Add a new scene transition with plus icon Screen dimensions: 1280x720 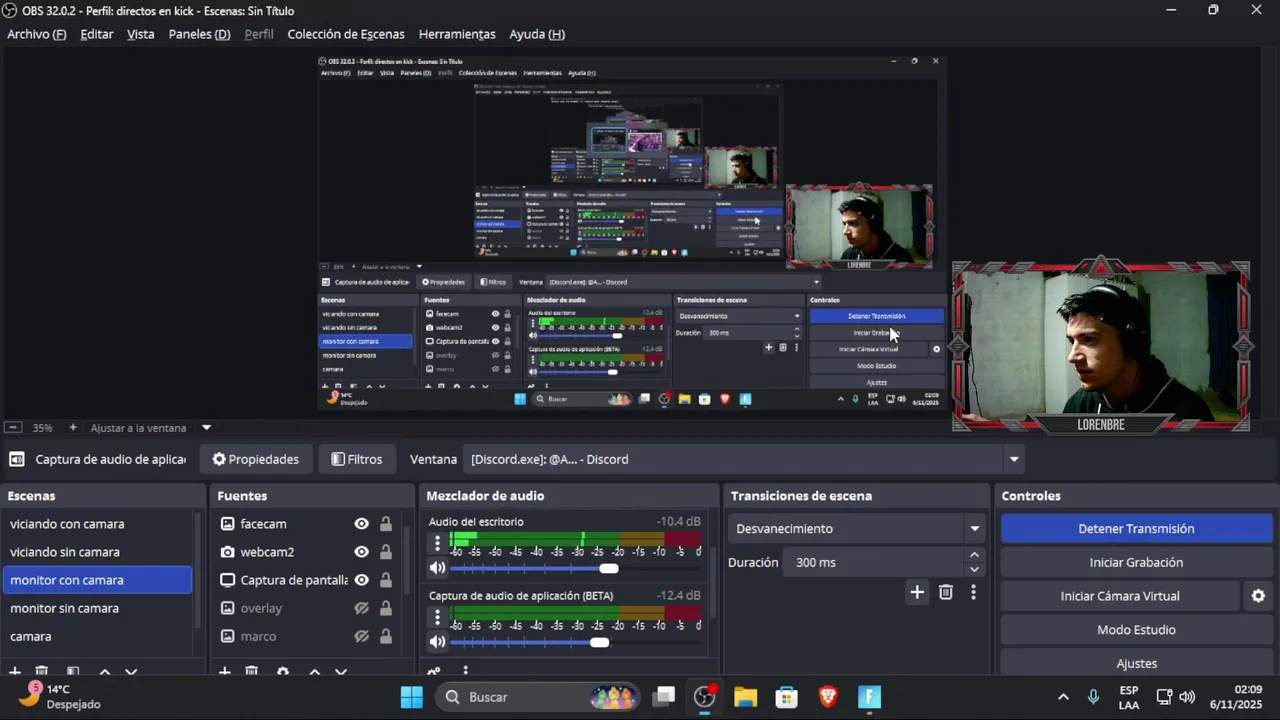(x=917, y=592)
